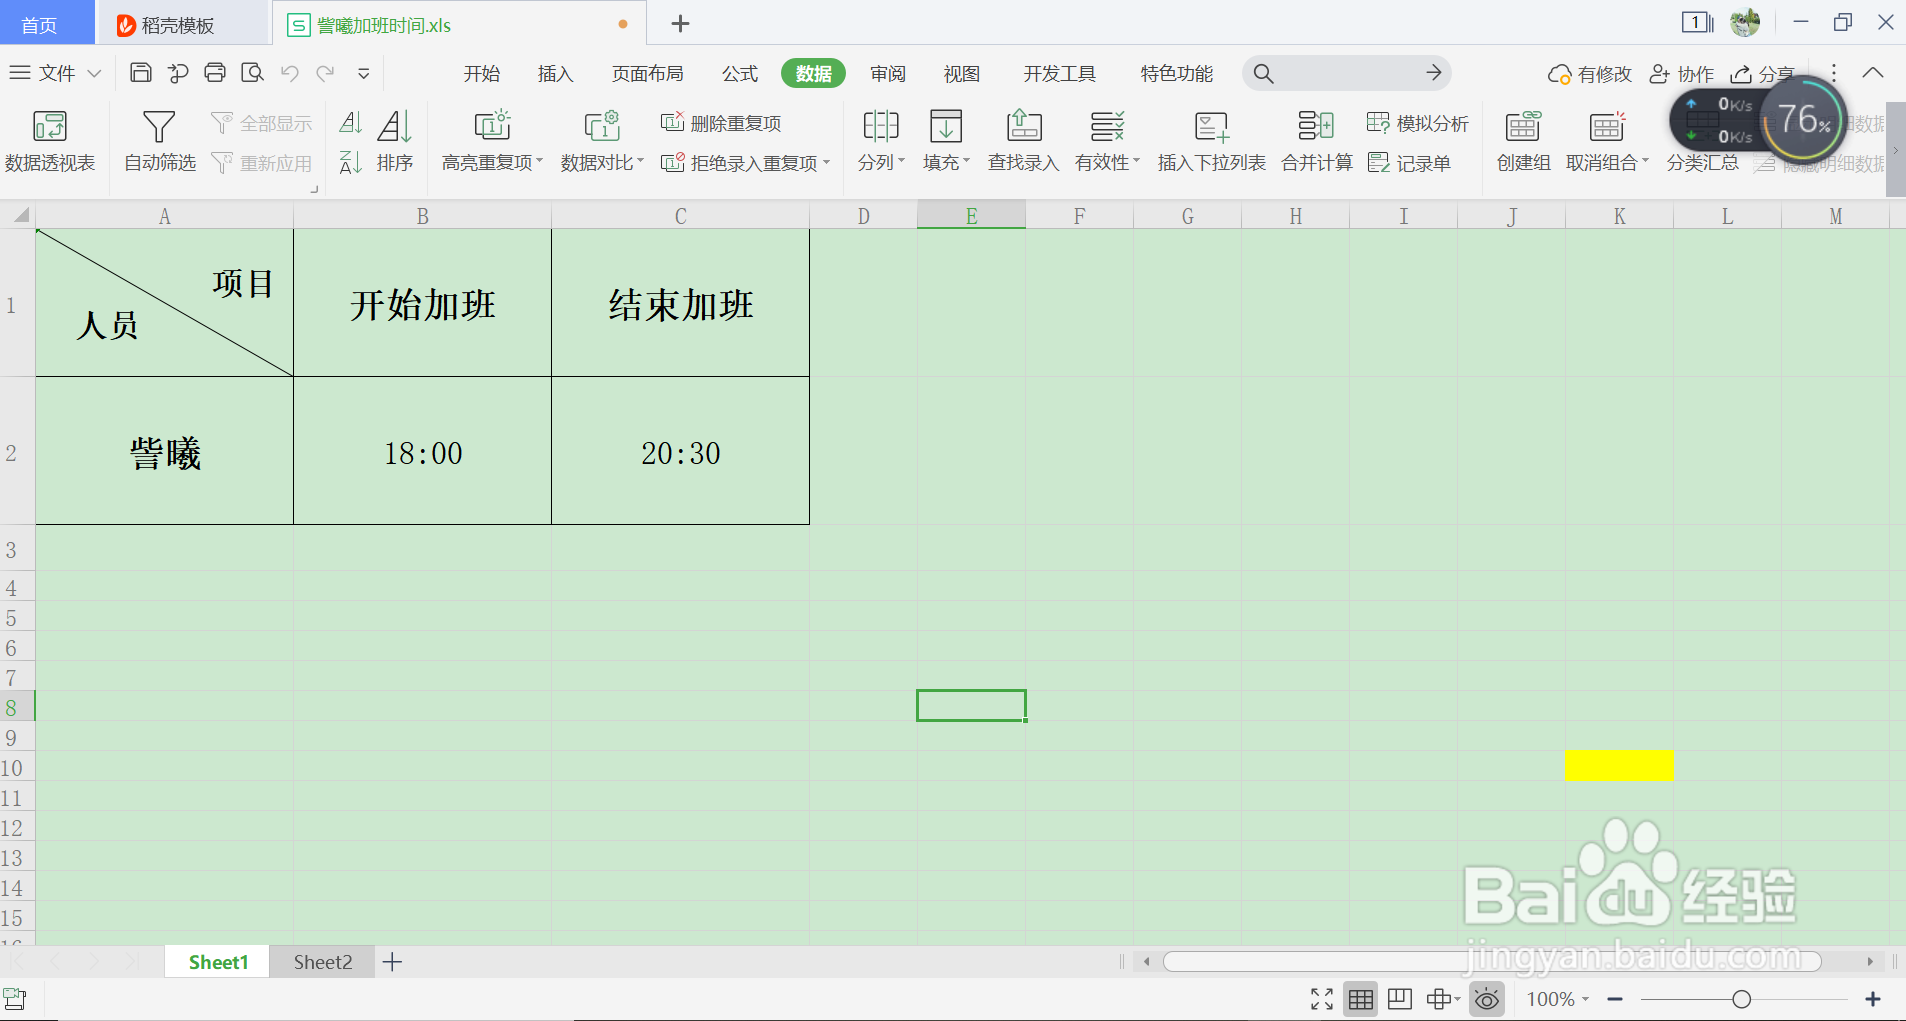
Task: Select normal grid view in status bar
Action: coord(1361,999)
